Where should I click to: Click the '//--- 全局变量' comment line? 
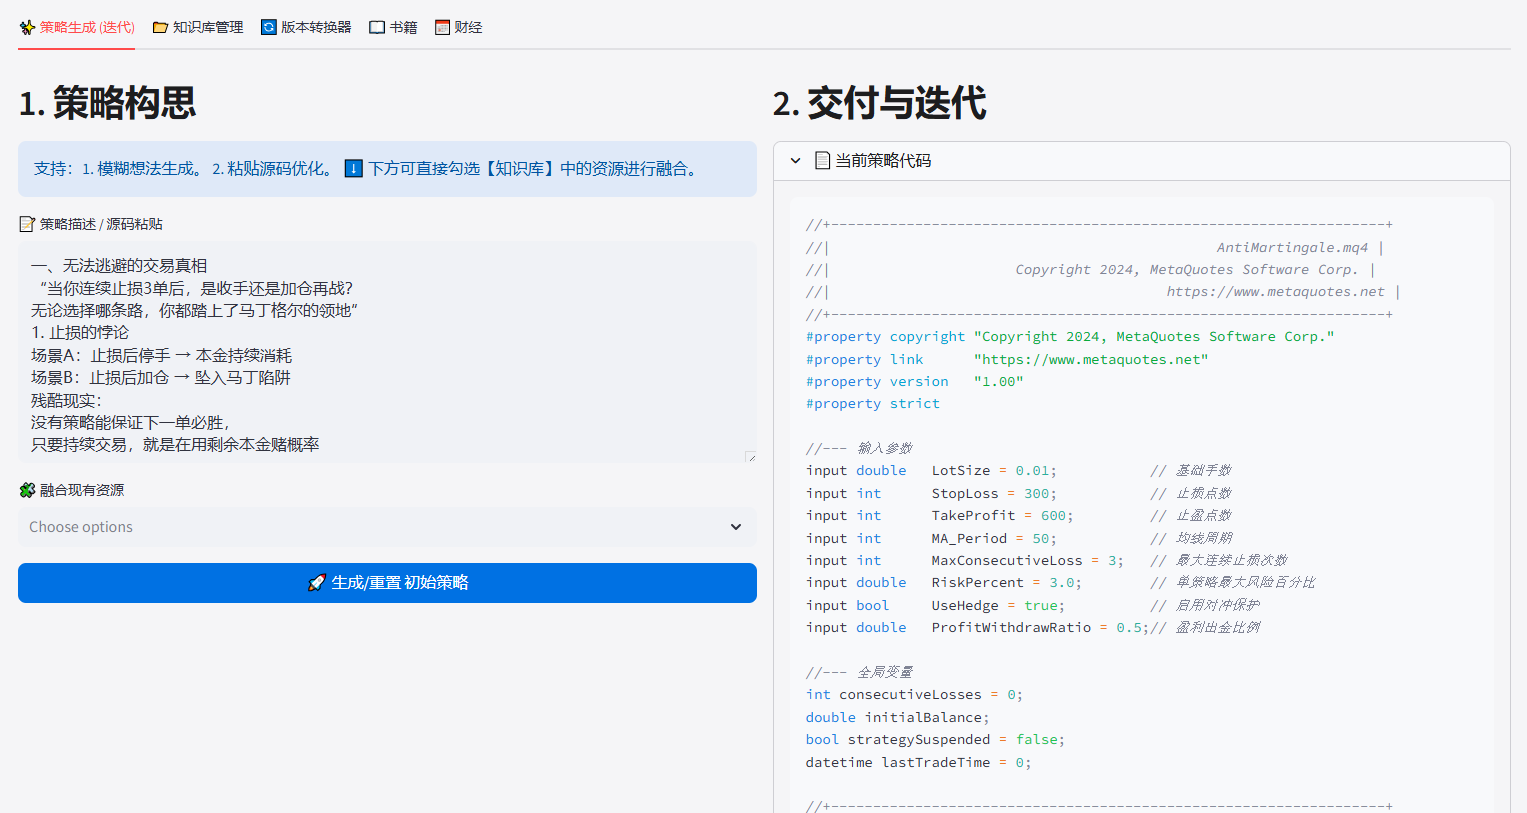(859, 672)
